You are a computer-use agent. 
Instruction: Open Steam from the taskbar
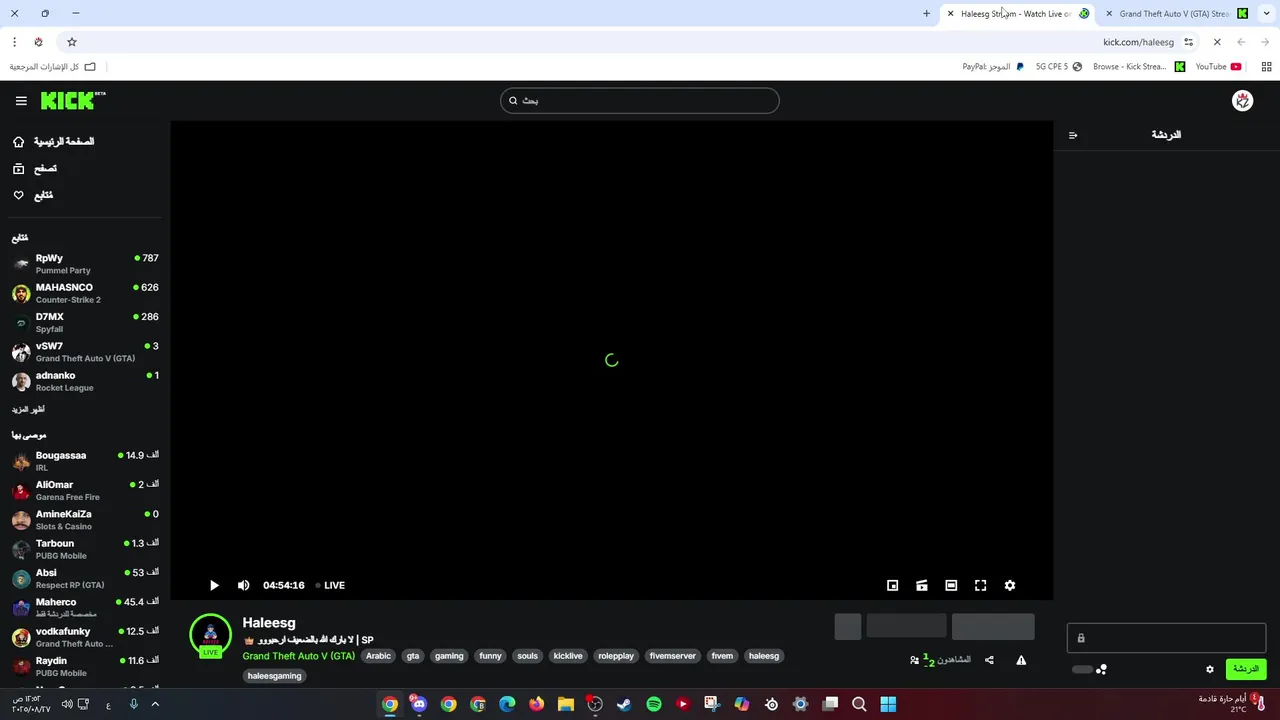[x=624, y=704]
